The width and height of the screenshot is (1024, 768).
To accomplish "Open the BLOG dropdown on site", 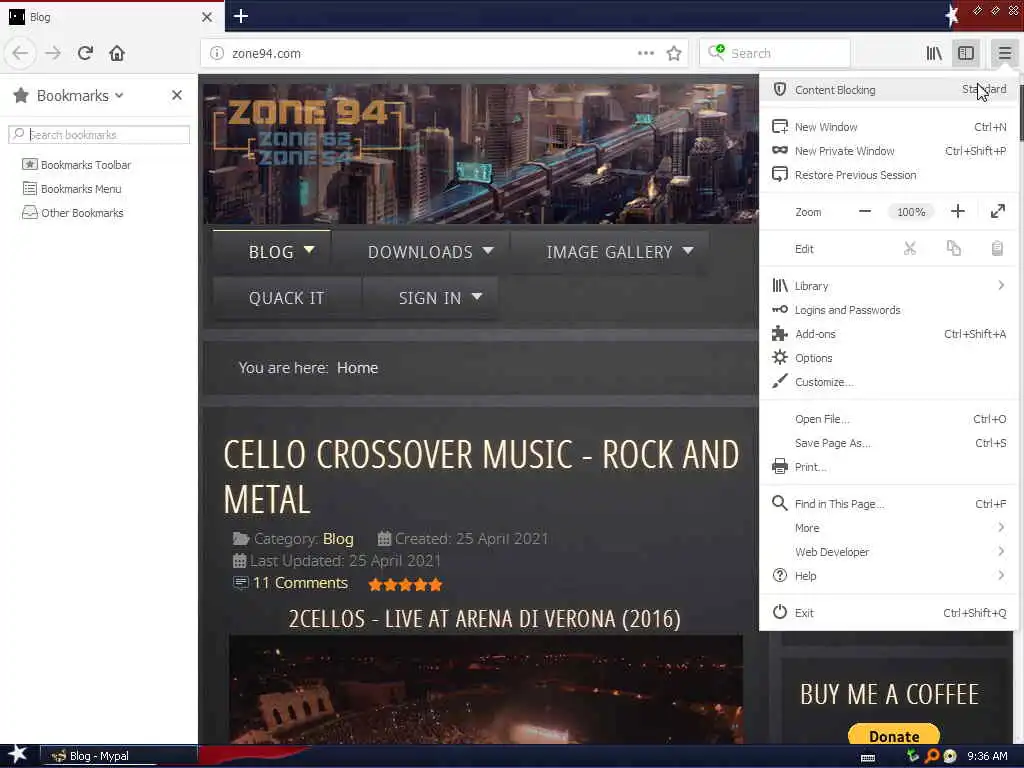I will (x=272, y=251).
